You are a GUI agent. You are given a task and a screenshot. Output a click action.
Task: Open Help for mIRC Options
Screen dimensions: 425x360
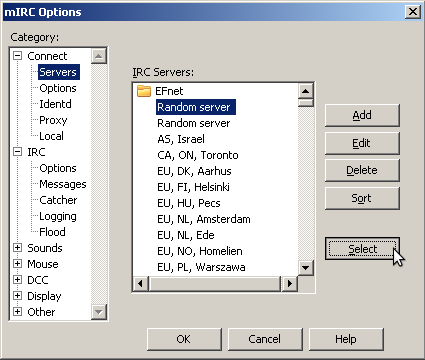point(346,339)
